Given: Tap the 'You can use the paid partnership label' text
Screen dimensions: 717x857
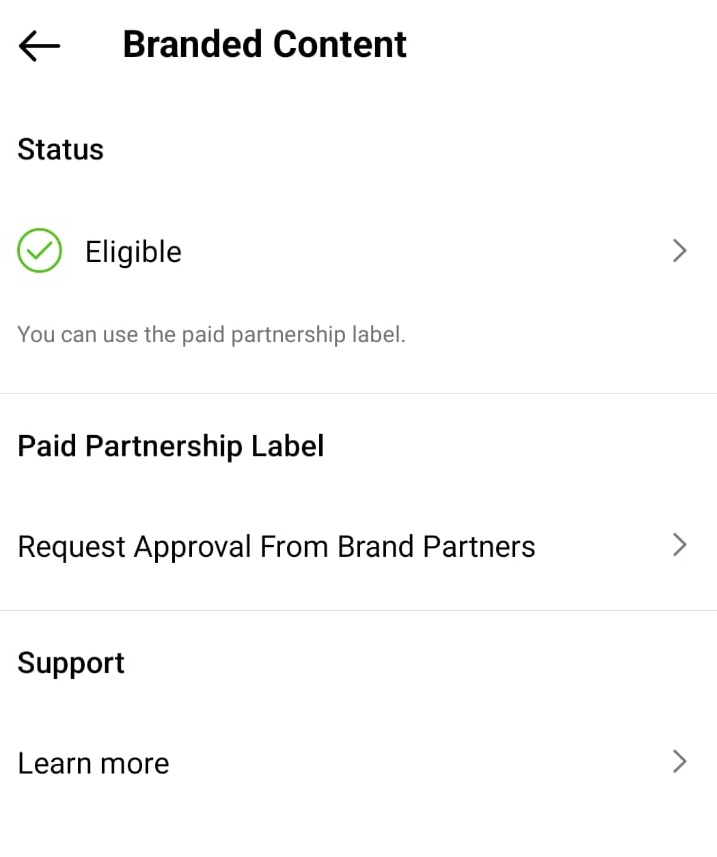Looking at the screenshot, I should pos(211,334).
